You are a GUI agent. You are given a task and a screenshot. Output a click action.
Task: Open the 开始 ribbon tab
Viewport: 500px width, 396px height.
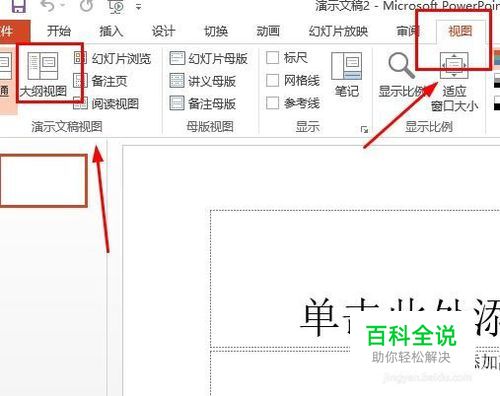[x=59, y=31]
